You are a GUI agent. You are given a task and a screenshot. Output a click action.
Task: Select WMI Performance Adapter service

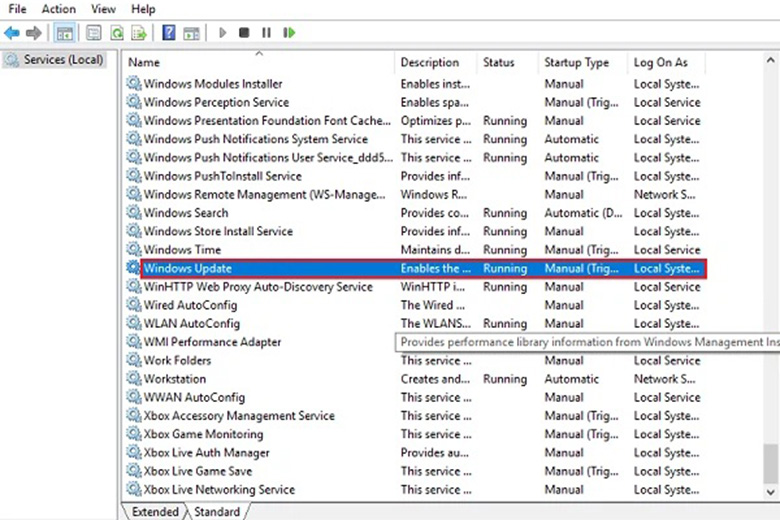pyautogui.click(x=212, y=342)
